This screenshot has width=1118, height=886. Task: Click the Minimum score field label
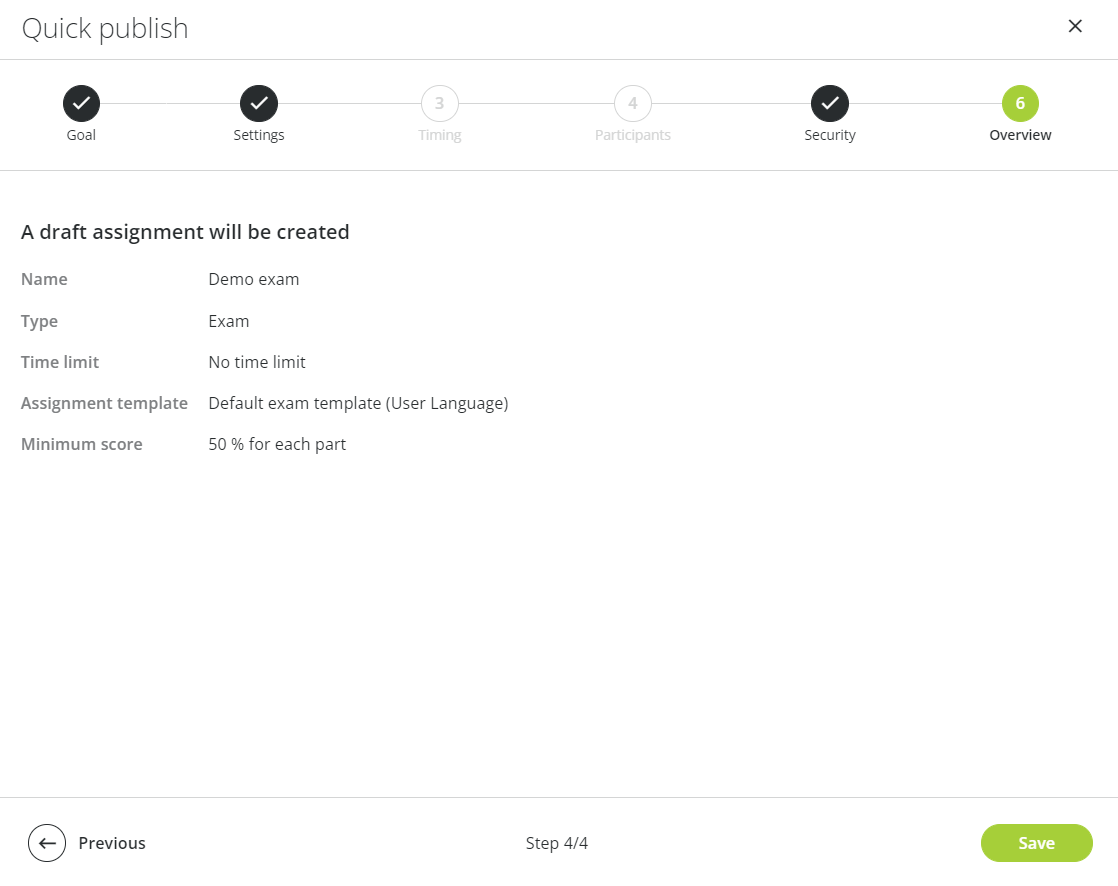coord(81,443)
